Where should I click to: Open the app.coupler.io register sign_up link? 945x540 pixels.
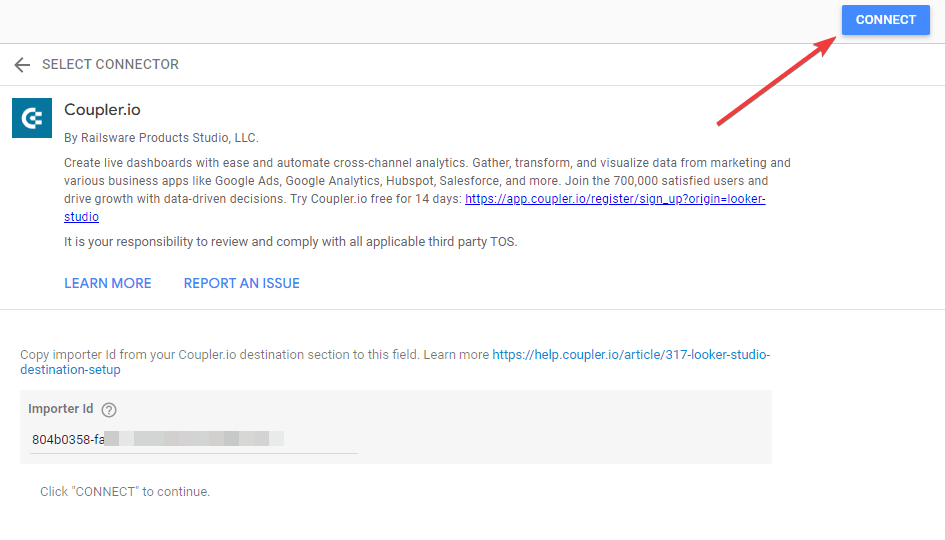[x=615, y=199]
